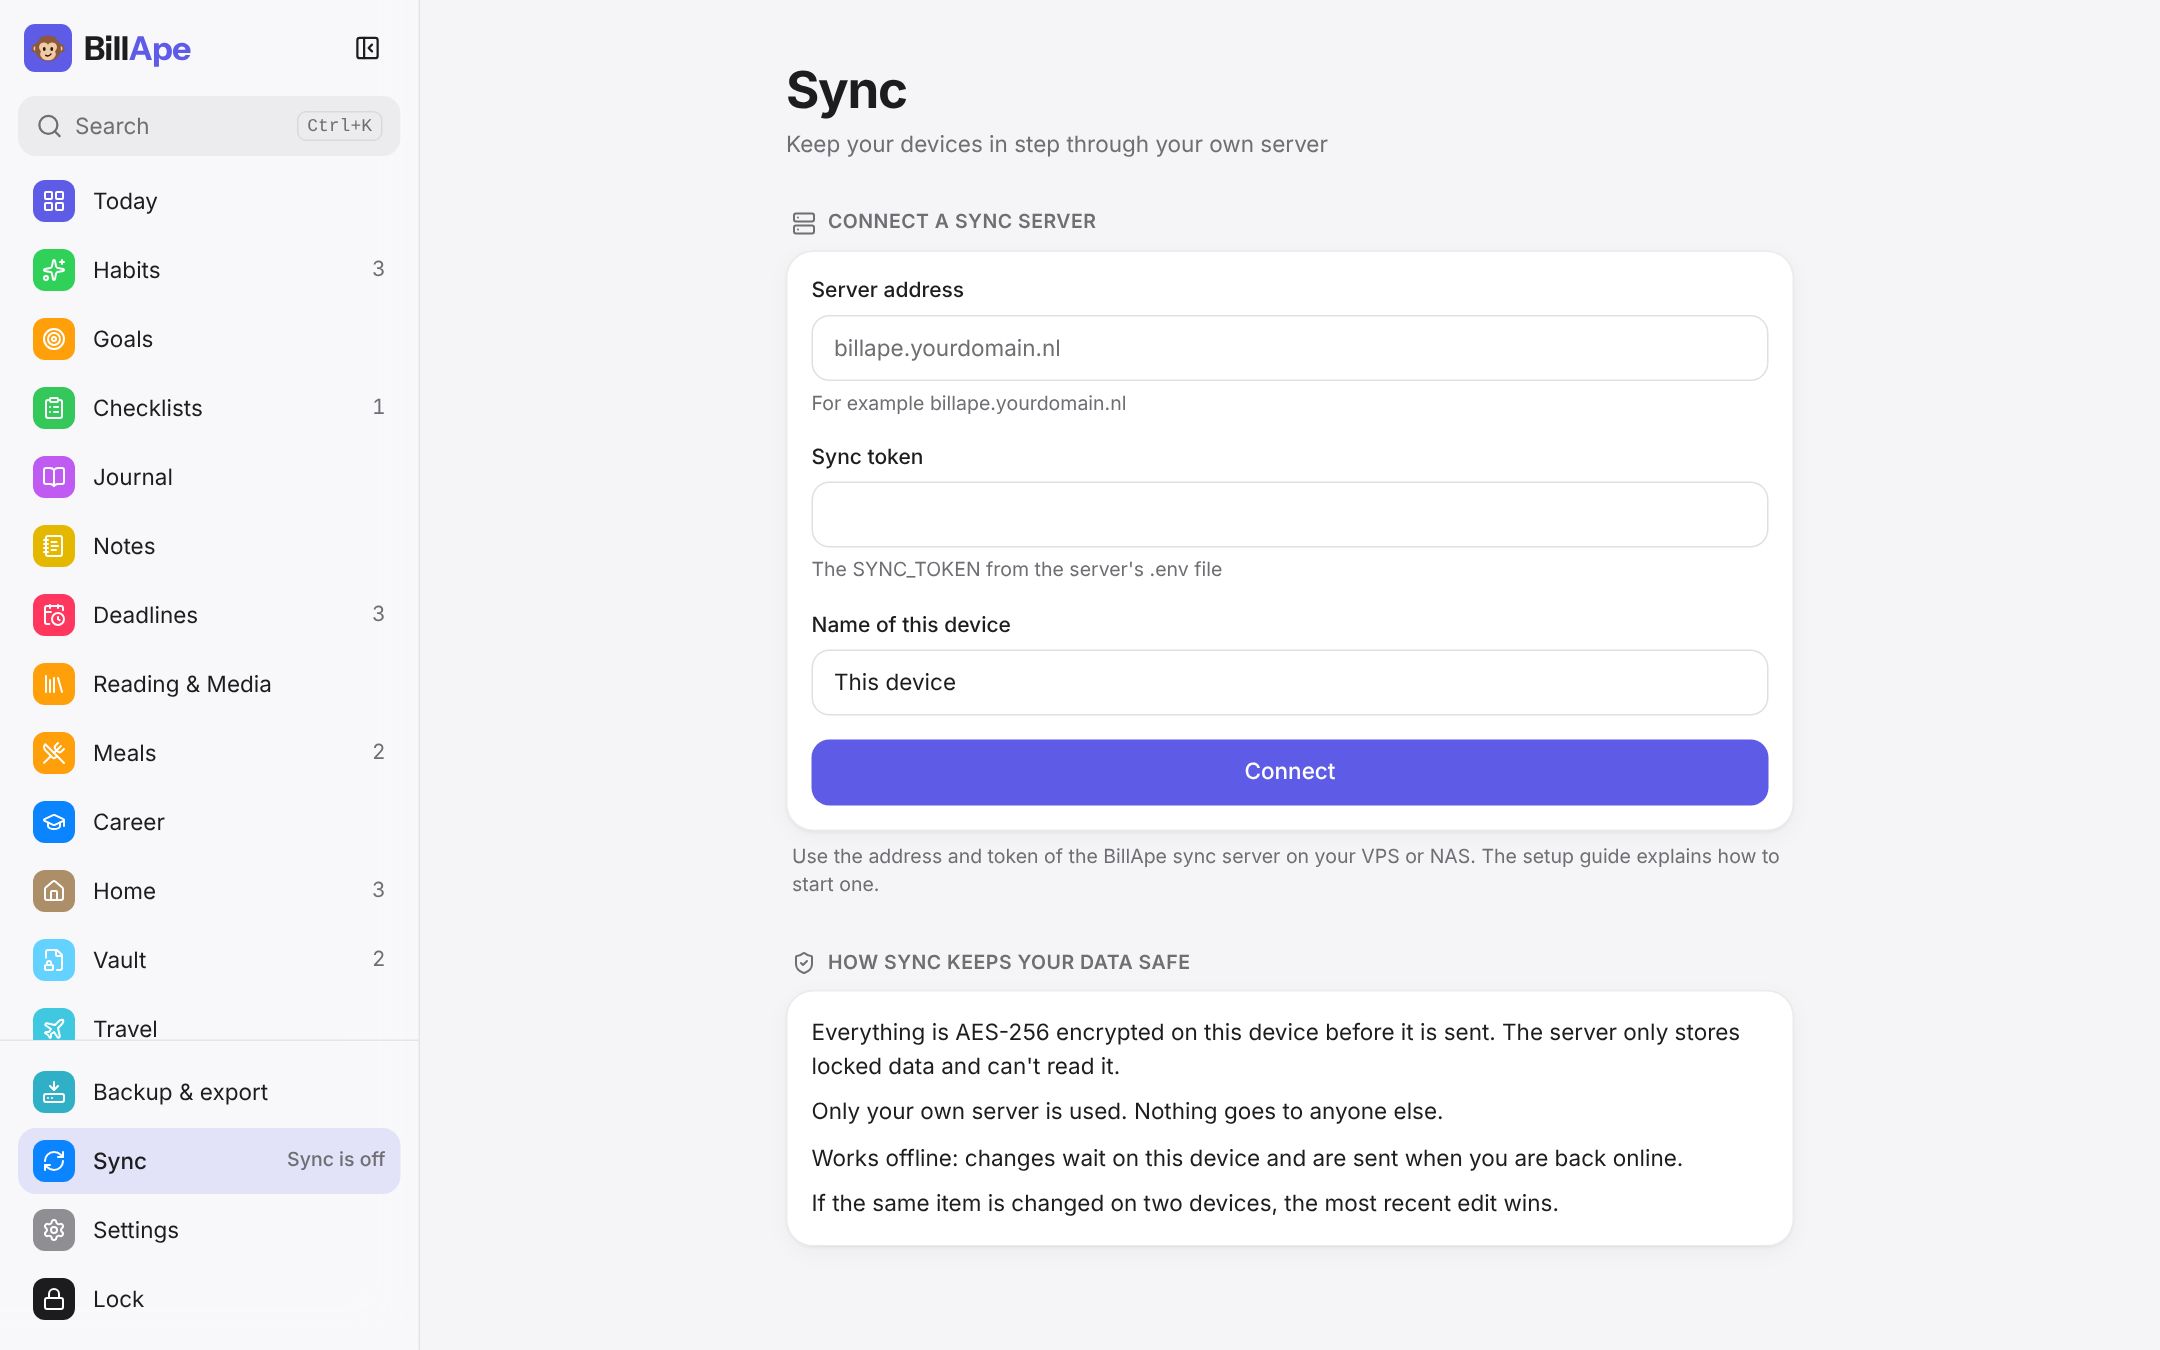Go to Habits in the sidebar
2160x1350 pixels.
coord(209,270)
